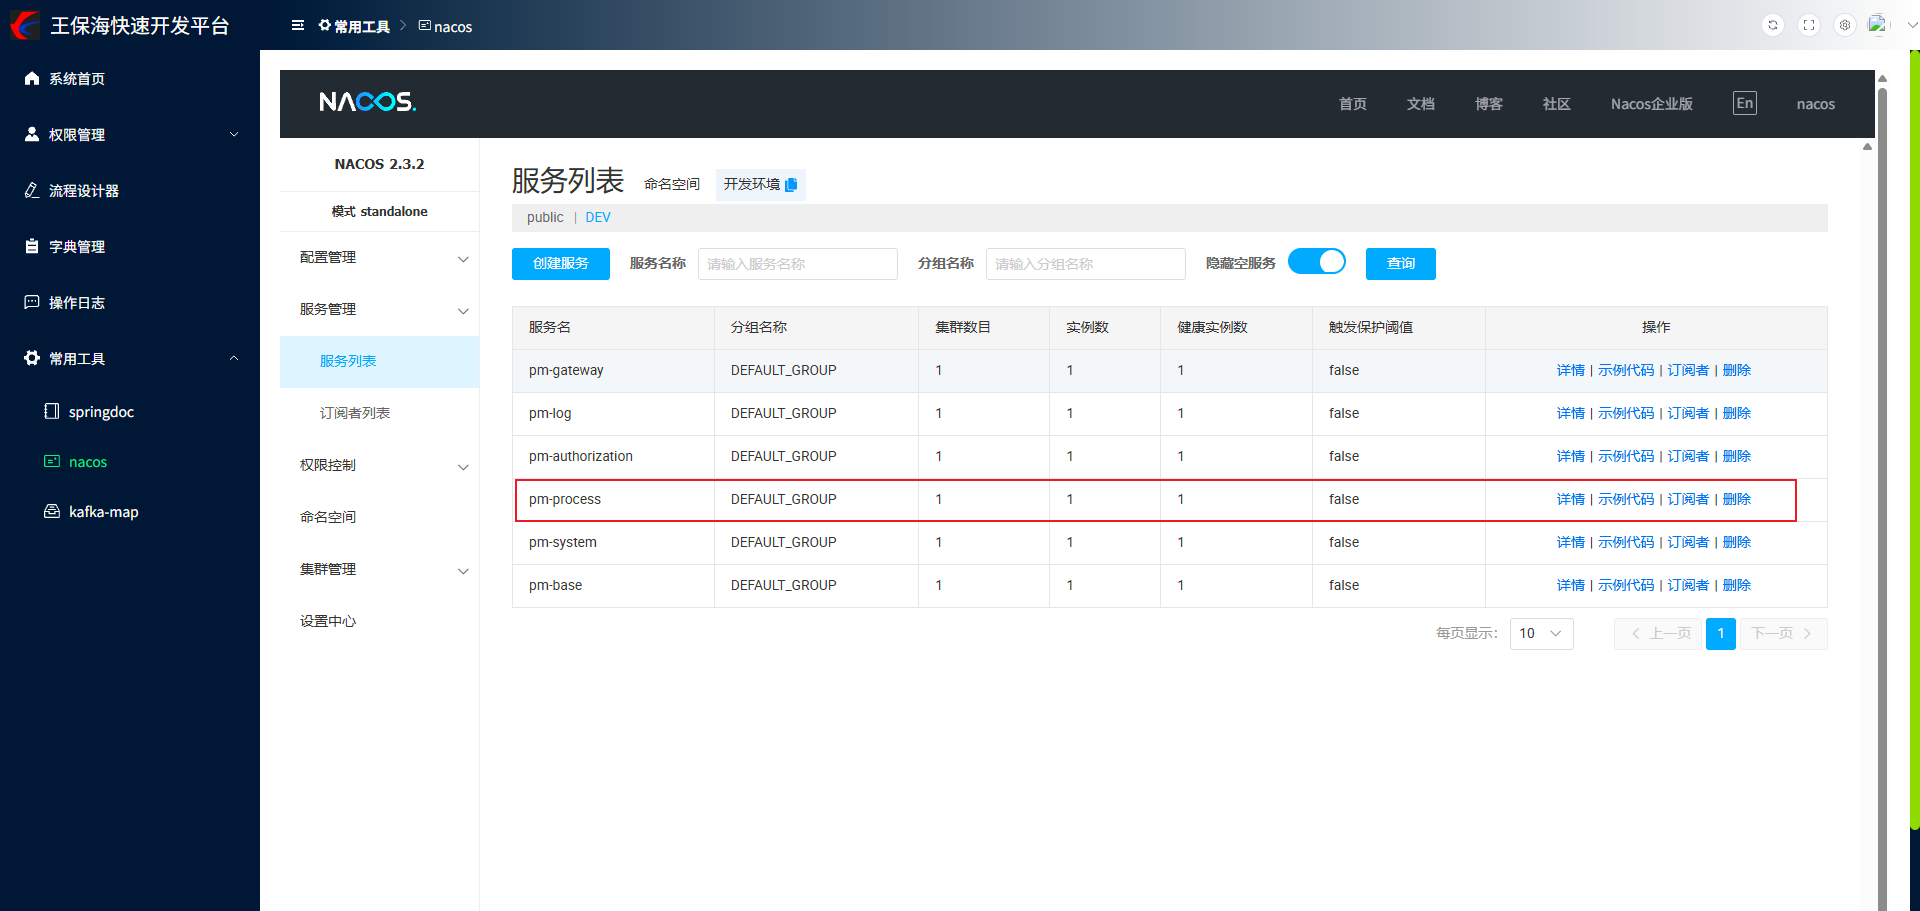Screen dimensions: 1920x911
Task: Click the NACOS logo in header
Action: [367, 102]
